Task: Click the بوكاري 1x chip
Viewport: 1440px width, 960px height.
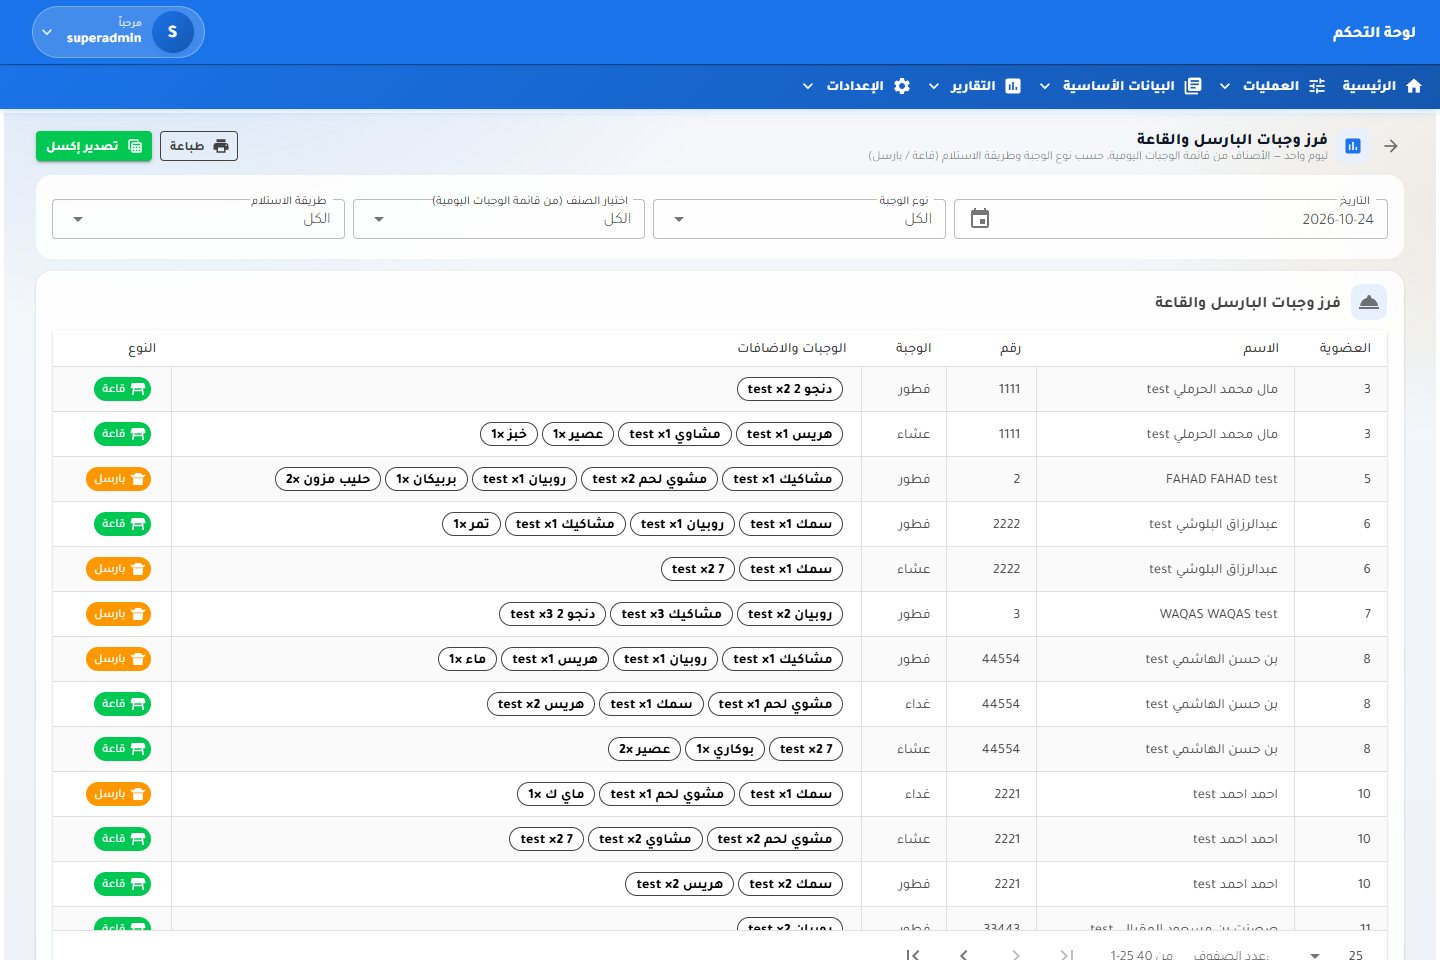Action: 725,749
